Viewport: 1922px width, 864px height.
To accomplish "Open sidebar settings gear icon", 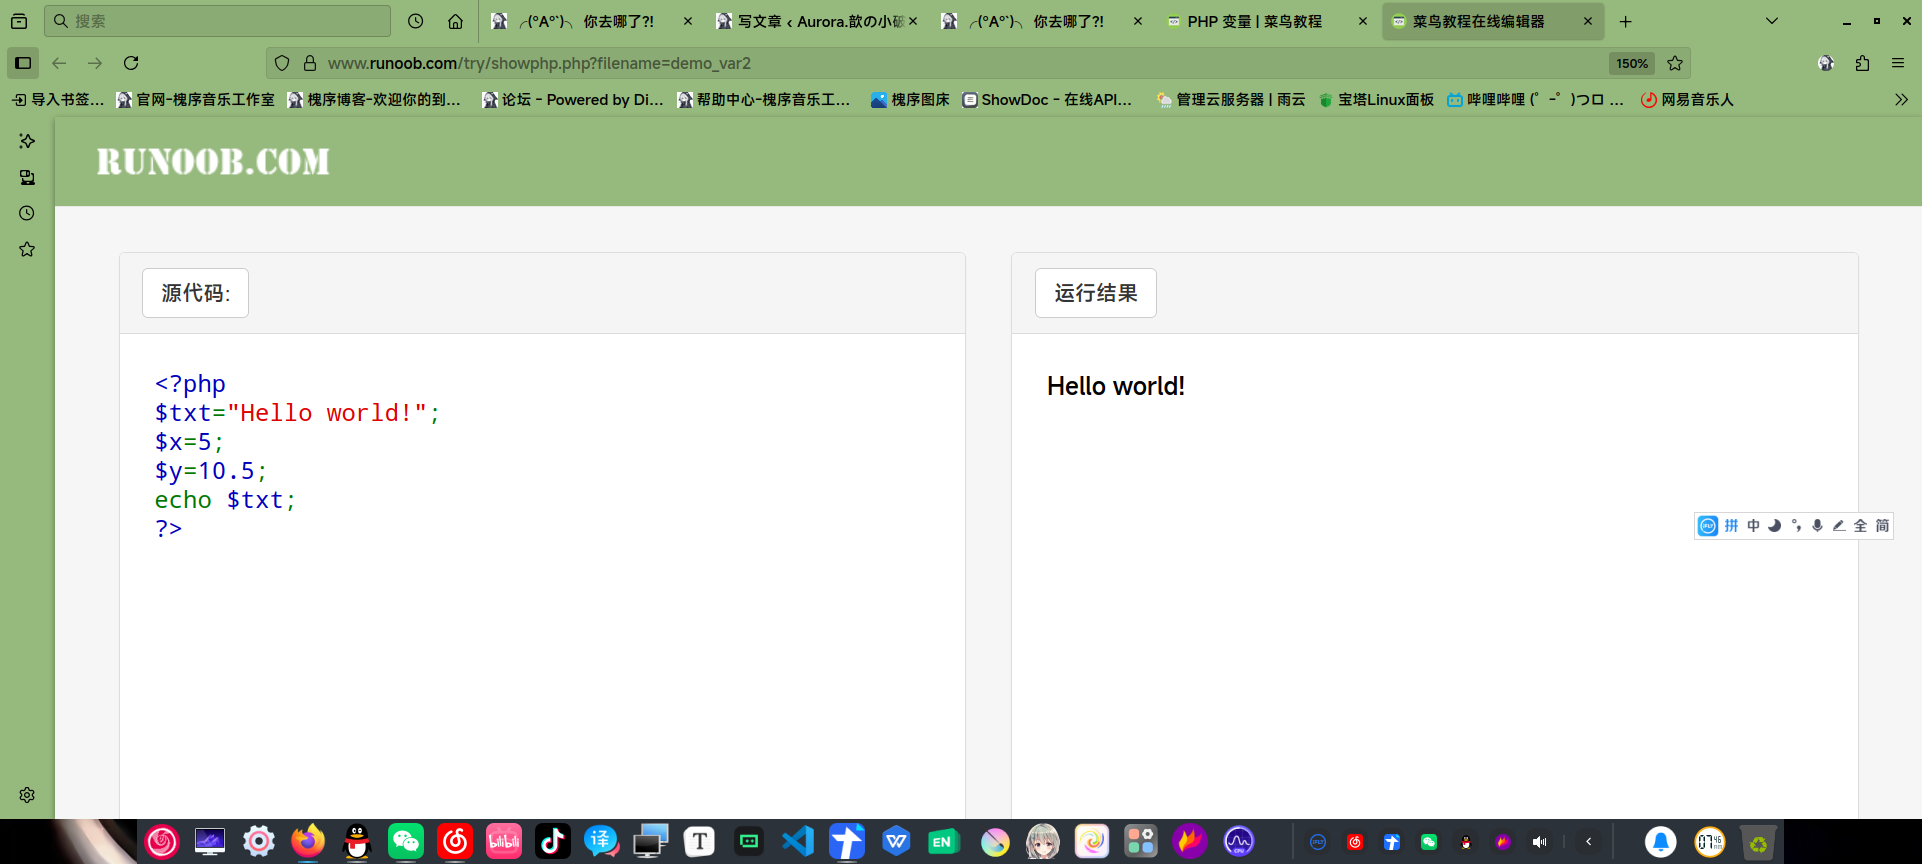I will tap(27, 795).
